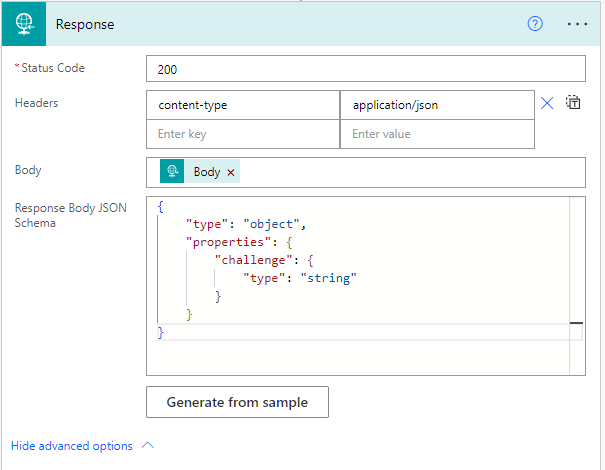Click the advanced options chevron arrow
The height and width of the screenshot is (470, 605).
coord(148,446)
